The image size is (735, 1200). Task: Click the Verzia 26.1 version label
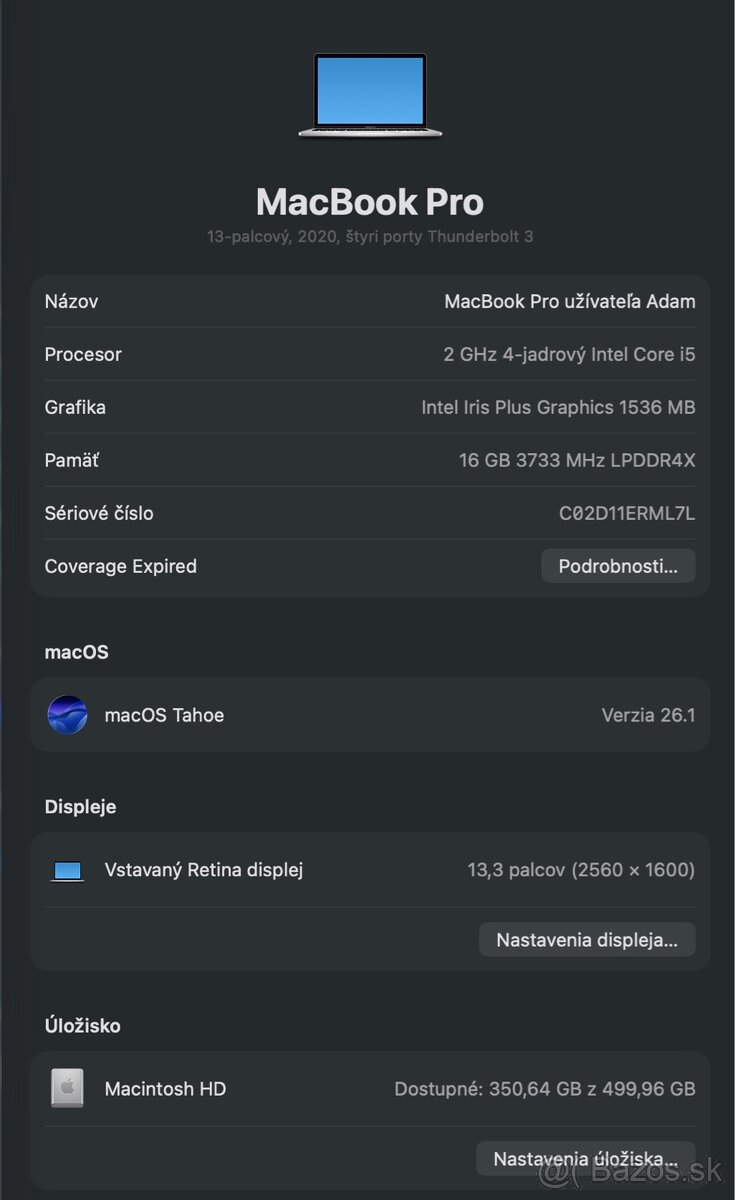point(648,714)
